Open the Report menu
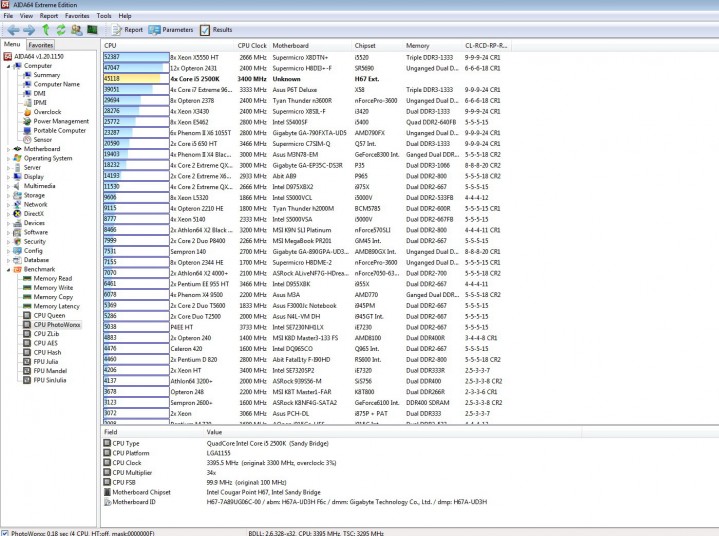Screen dimensions: 719x536 point(49,16)
